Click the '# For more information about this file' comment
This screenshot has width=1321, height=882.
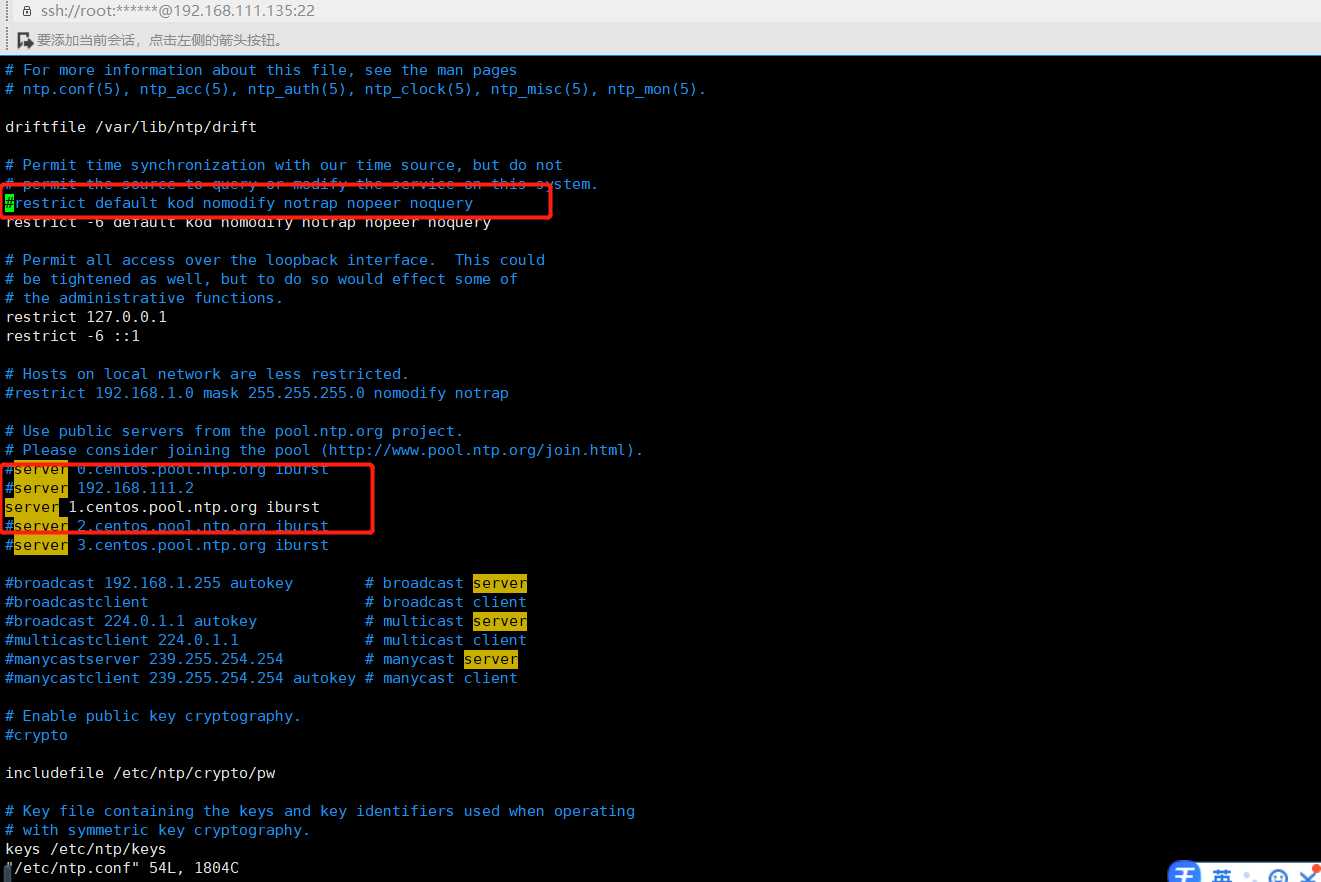(x=261, y=70)
